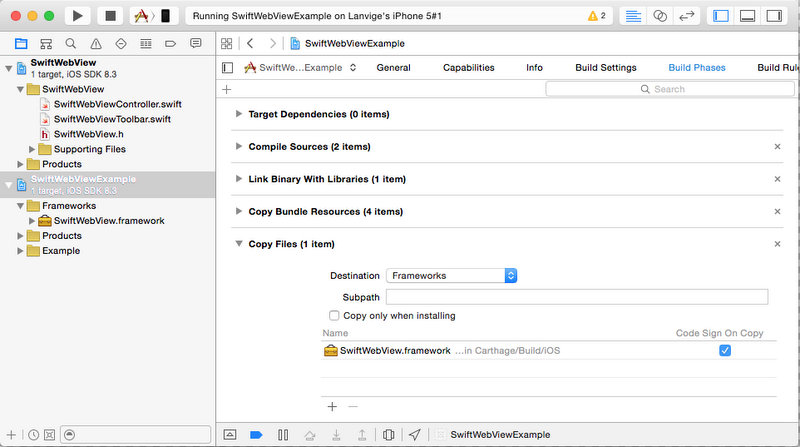Expand Copy Bundle Resources section
The width and height of the screenshot is (800, 447).
click(238, 211)
